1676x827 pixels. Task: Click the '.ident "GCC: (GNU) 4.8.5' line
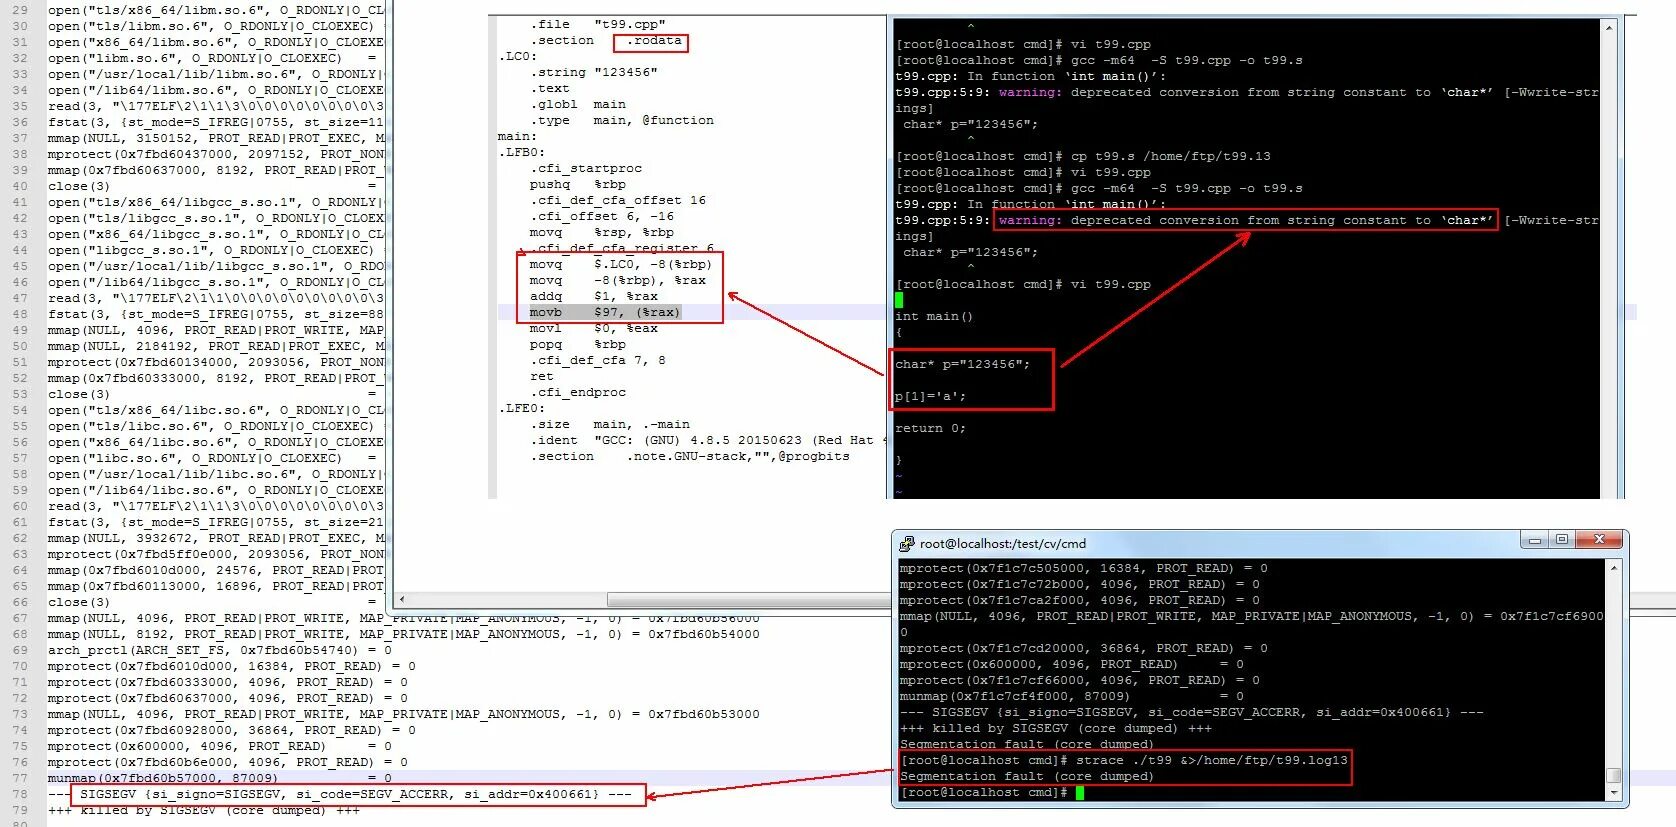pyautogui.click(x=706, y=440)
